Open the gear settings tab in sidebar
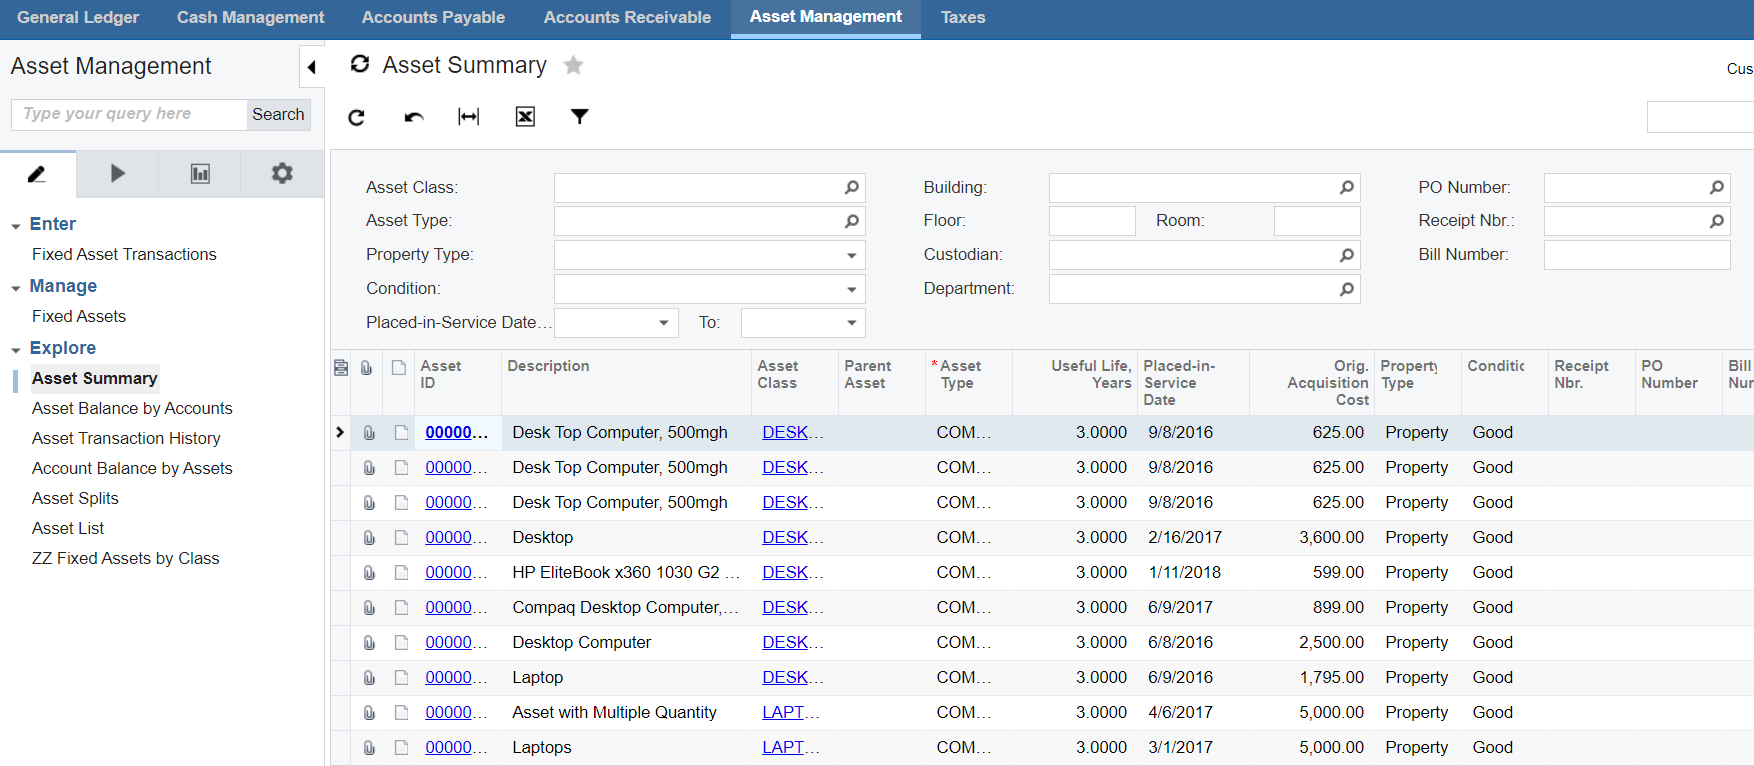Viewport: 1754px width, 766px height. 282,174
